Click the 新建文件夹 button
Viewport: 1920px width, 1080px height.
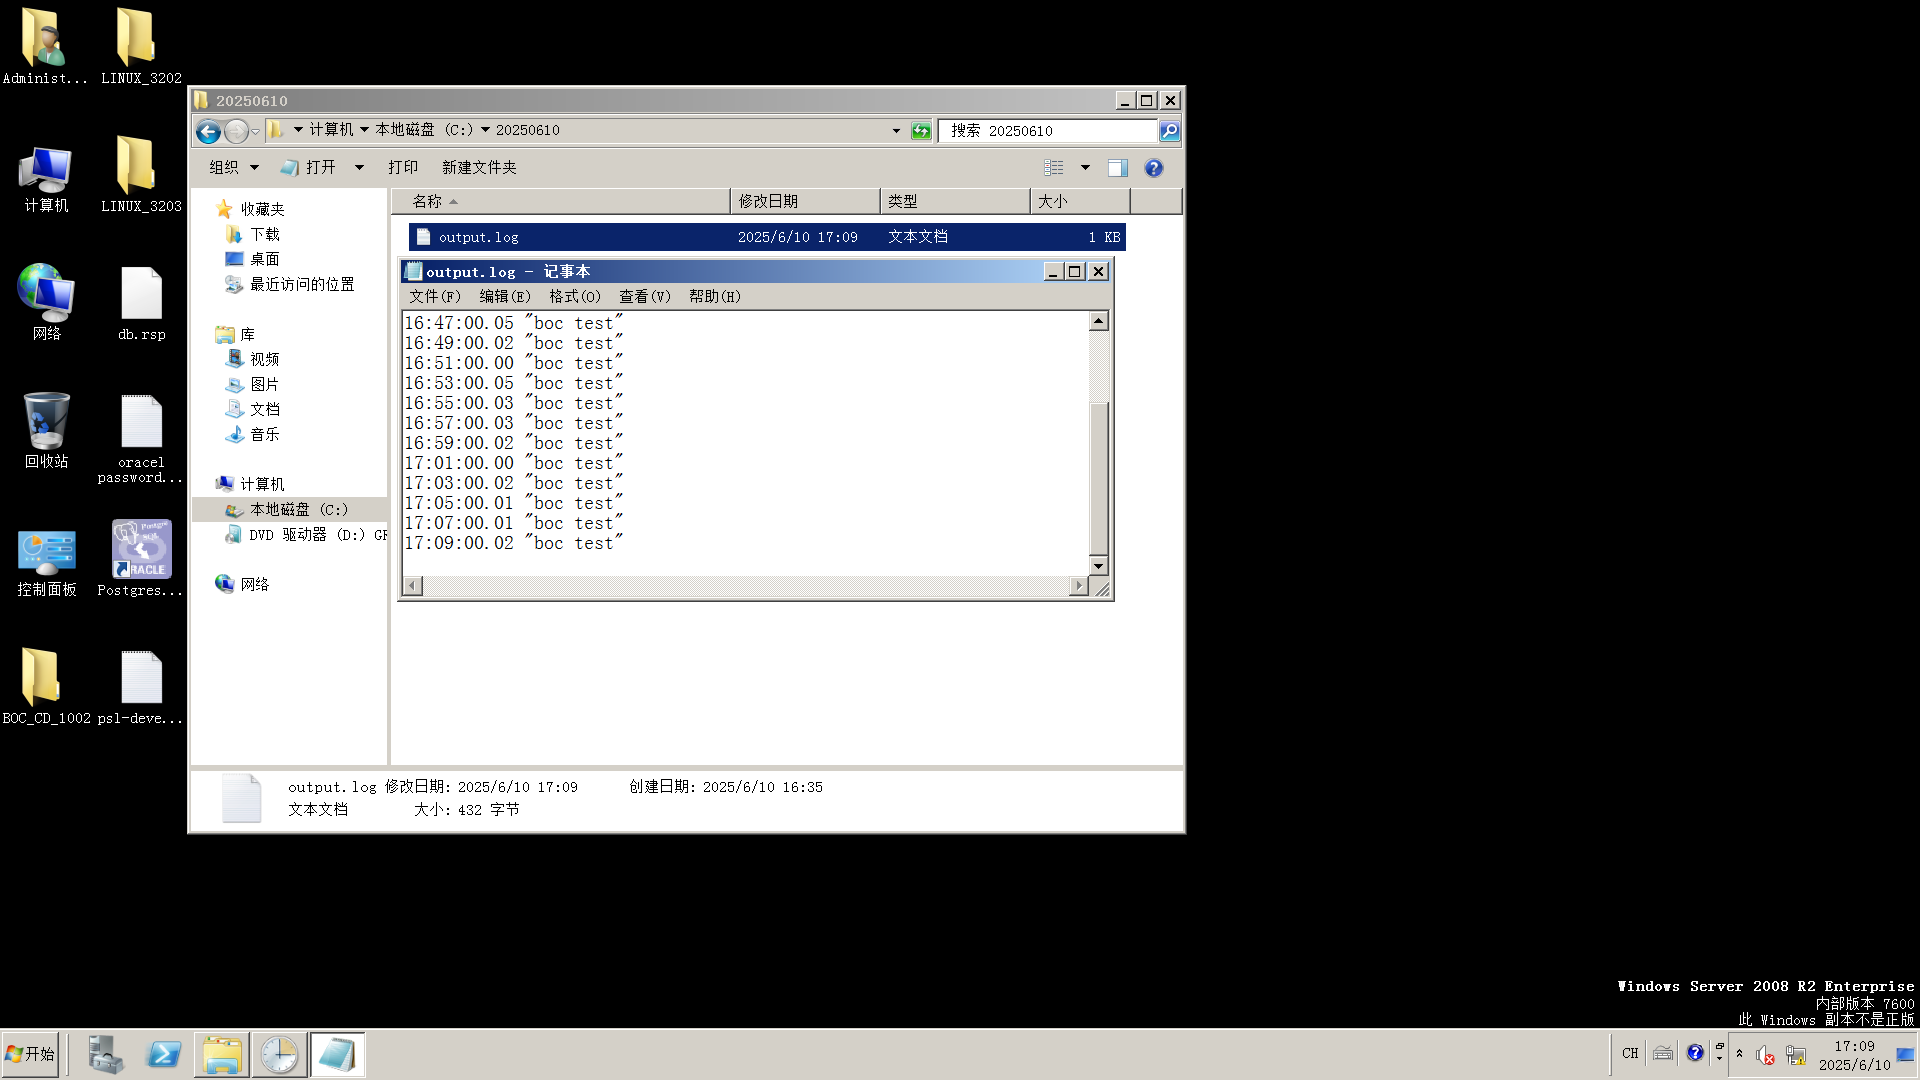click(479, 168)
